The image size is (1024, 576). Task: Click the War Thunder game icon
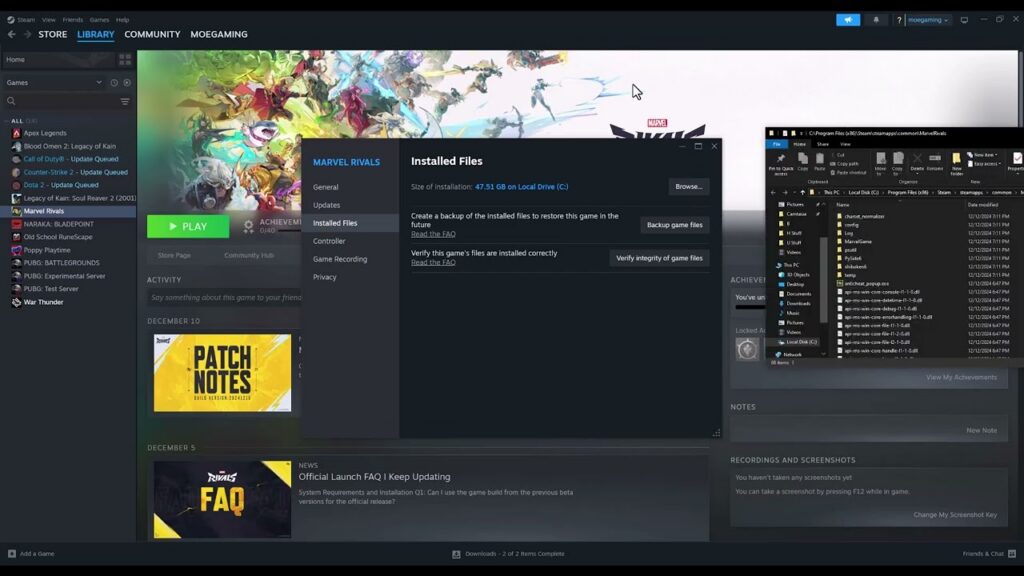[x=16, y=302]
